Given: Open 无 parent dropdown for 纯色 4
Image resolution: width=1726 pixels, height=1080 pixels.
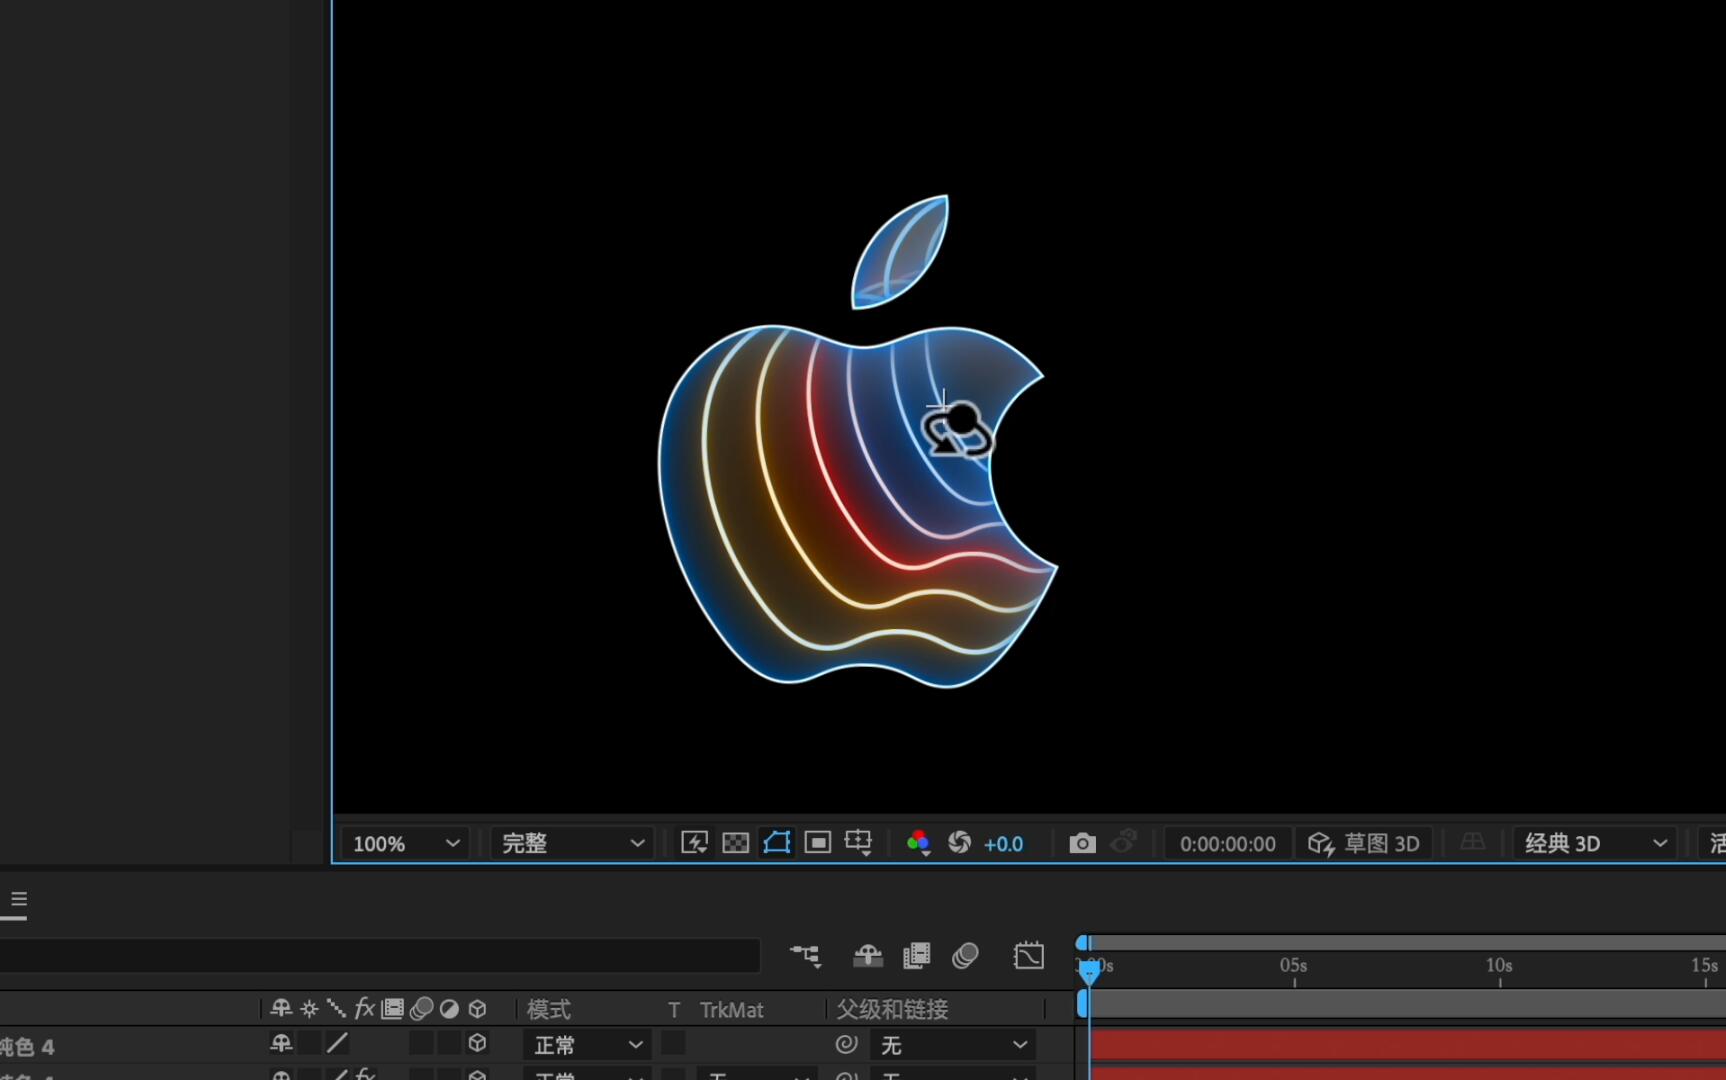Looking at the screenshot, I should 952,1045.
